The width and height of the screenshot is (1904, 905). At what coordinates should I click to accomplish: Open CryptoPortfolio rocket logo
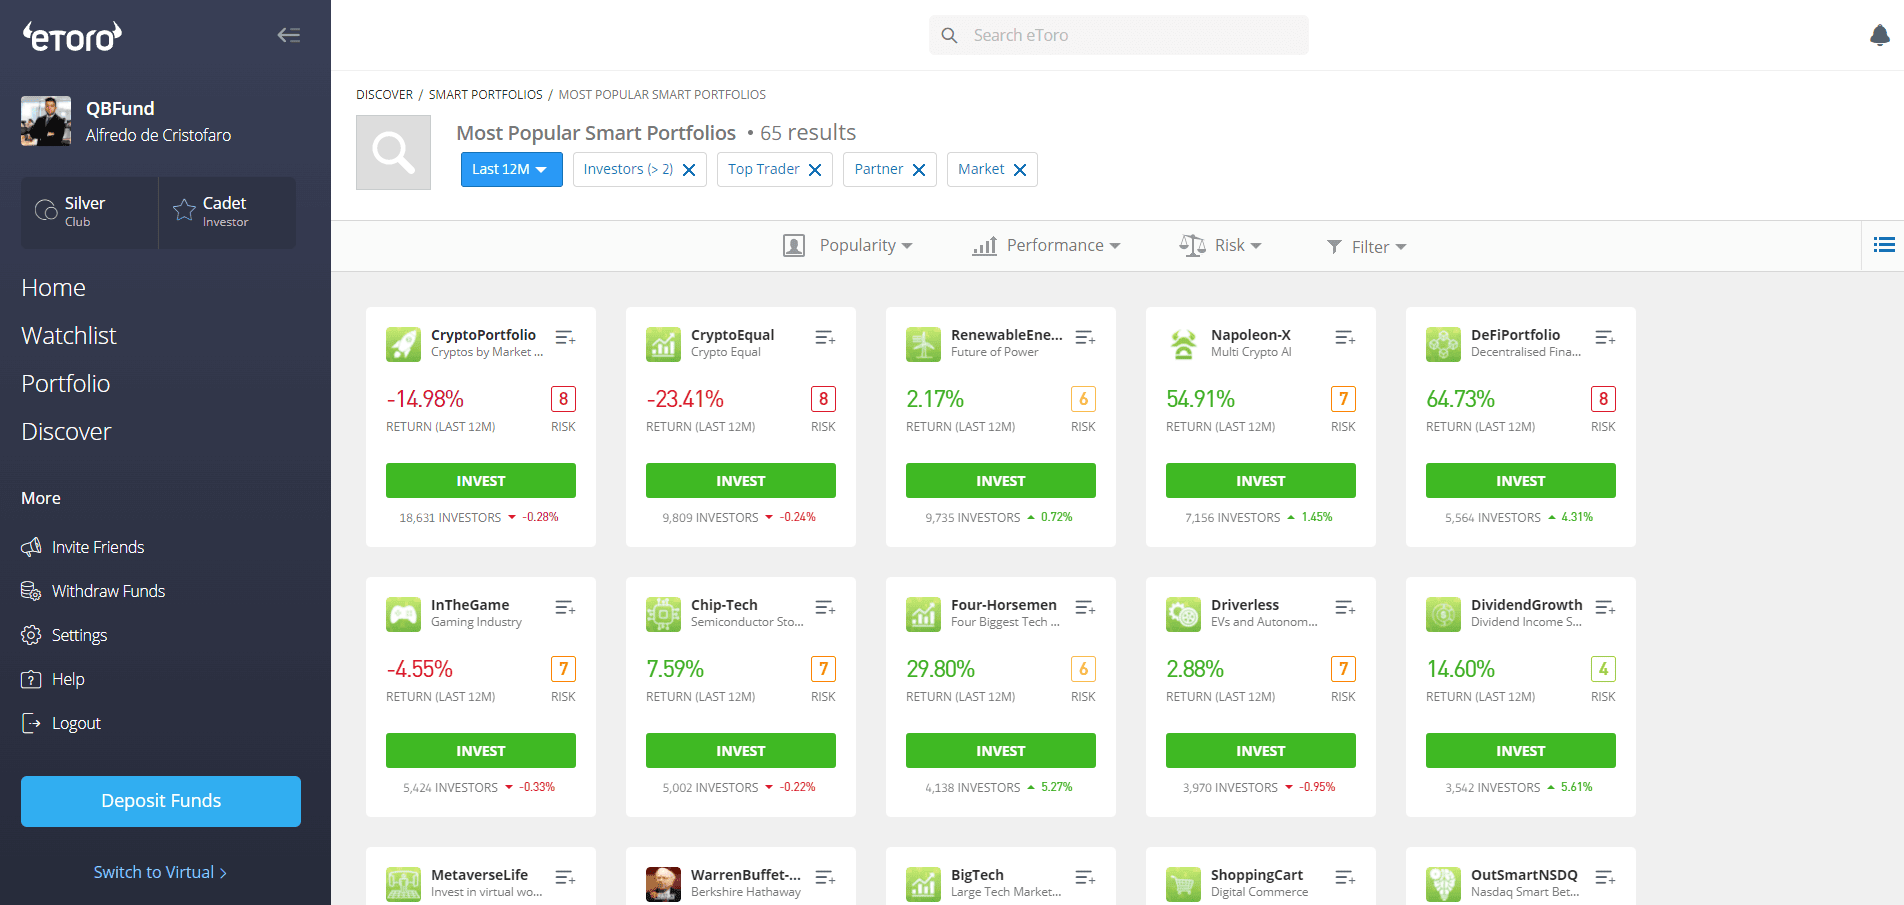coord(403,344)
